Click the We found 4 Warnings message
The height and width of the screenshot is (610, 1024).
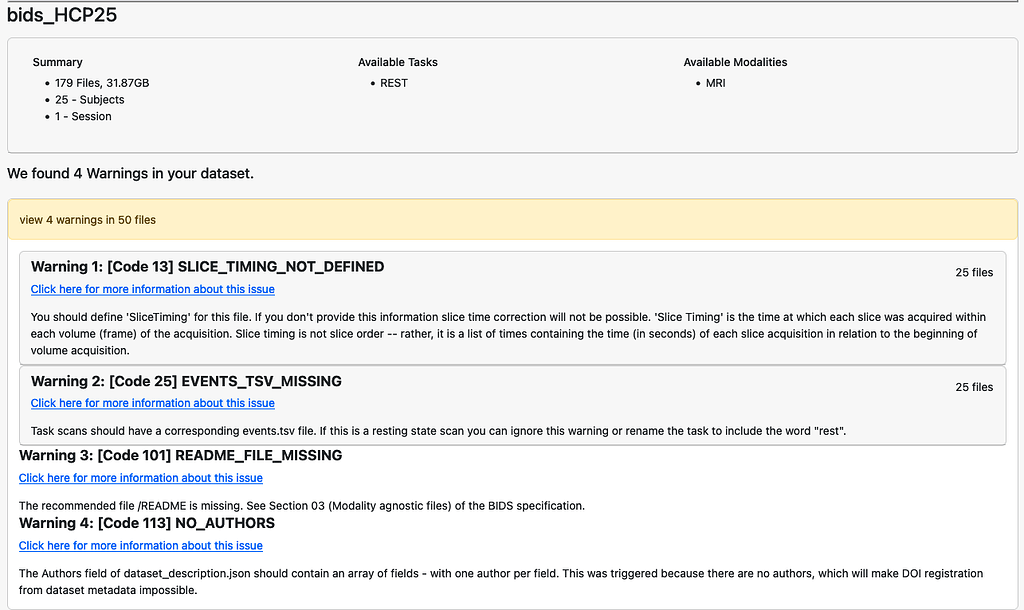[130, 173]
